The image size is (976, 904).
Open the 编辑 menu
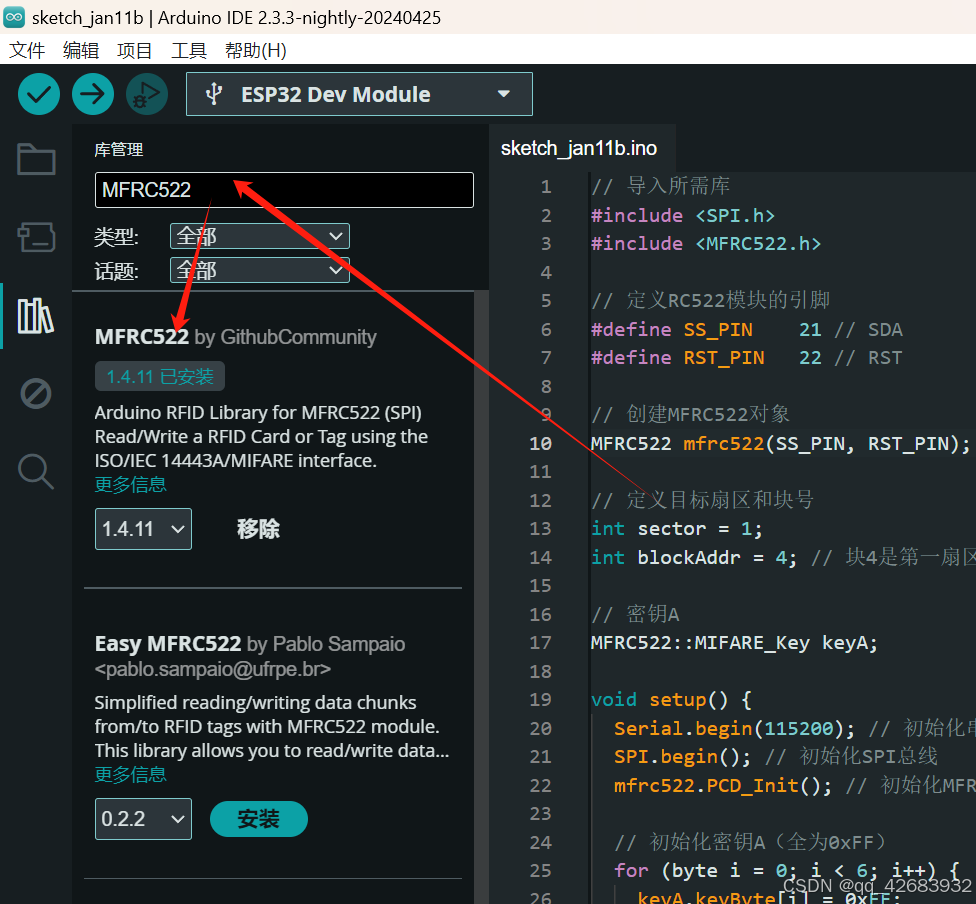point(81,50)
